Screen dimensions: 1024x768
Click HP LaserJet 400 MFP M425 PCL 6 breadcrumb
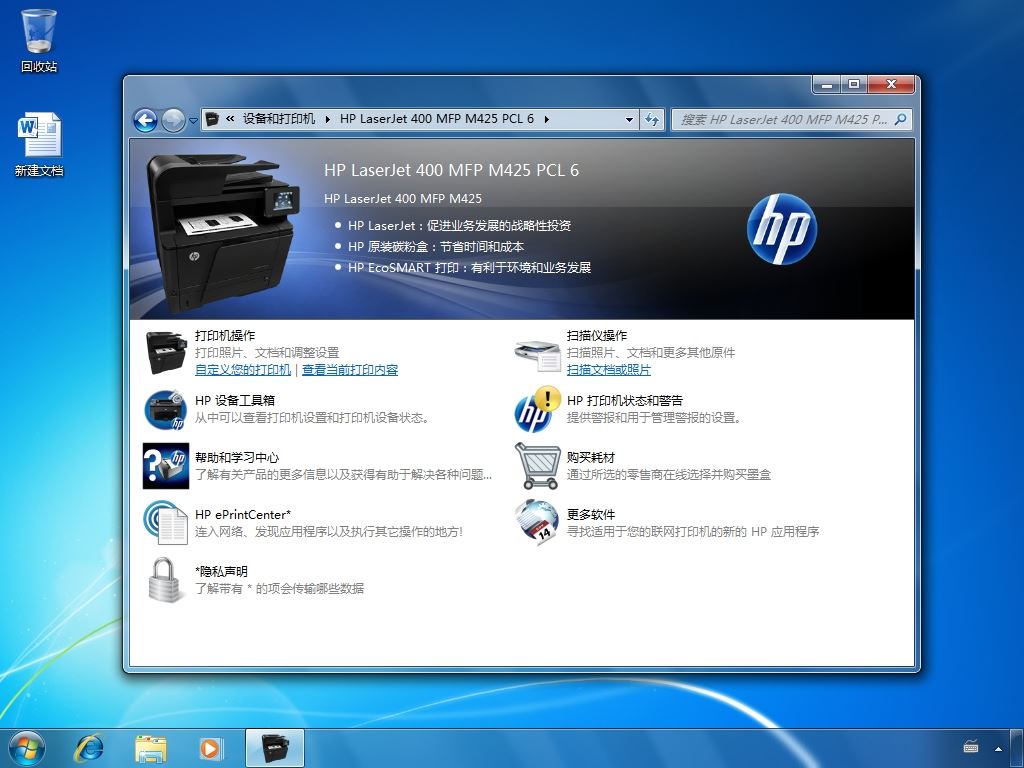coord(436,119)
